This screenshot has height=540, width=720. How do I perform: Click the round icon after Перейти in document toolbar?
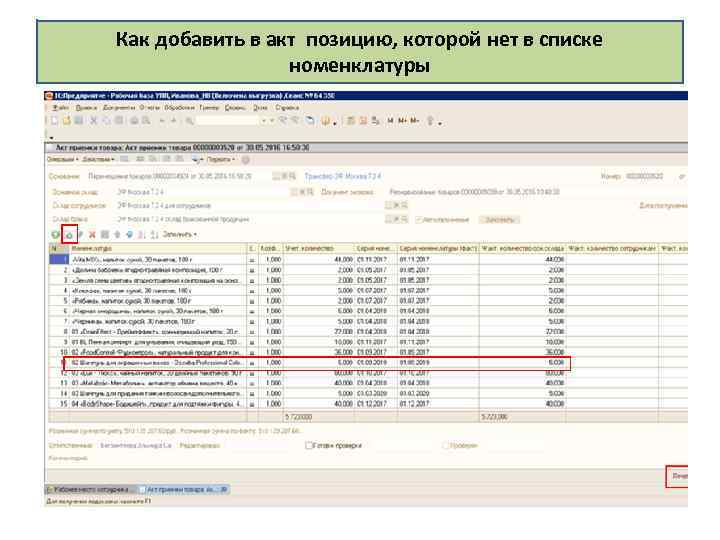[x=246, y=160]
